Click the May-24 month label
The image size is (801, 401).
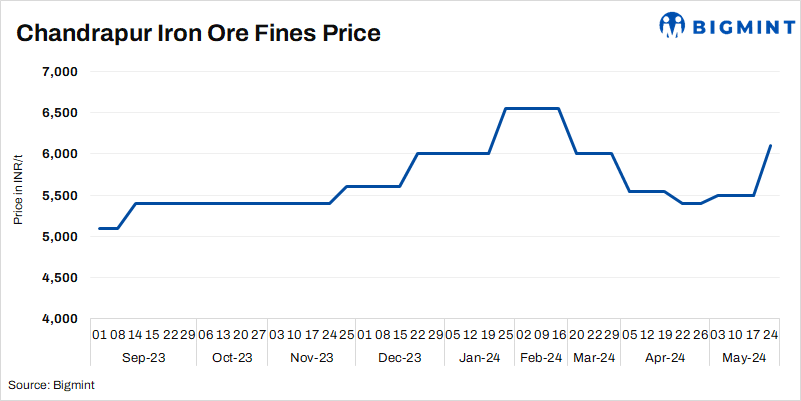pos(744,357)
